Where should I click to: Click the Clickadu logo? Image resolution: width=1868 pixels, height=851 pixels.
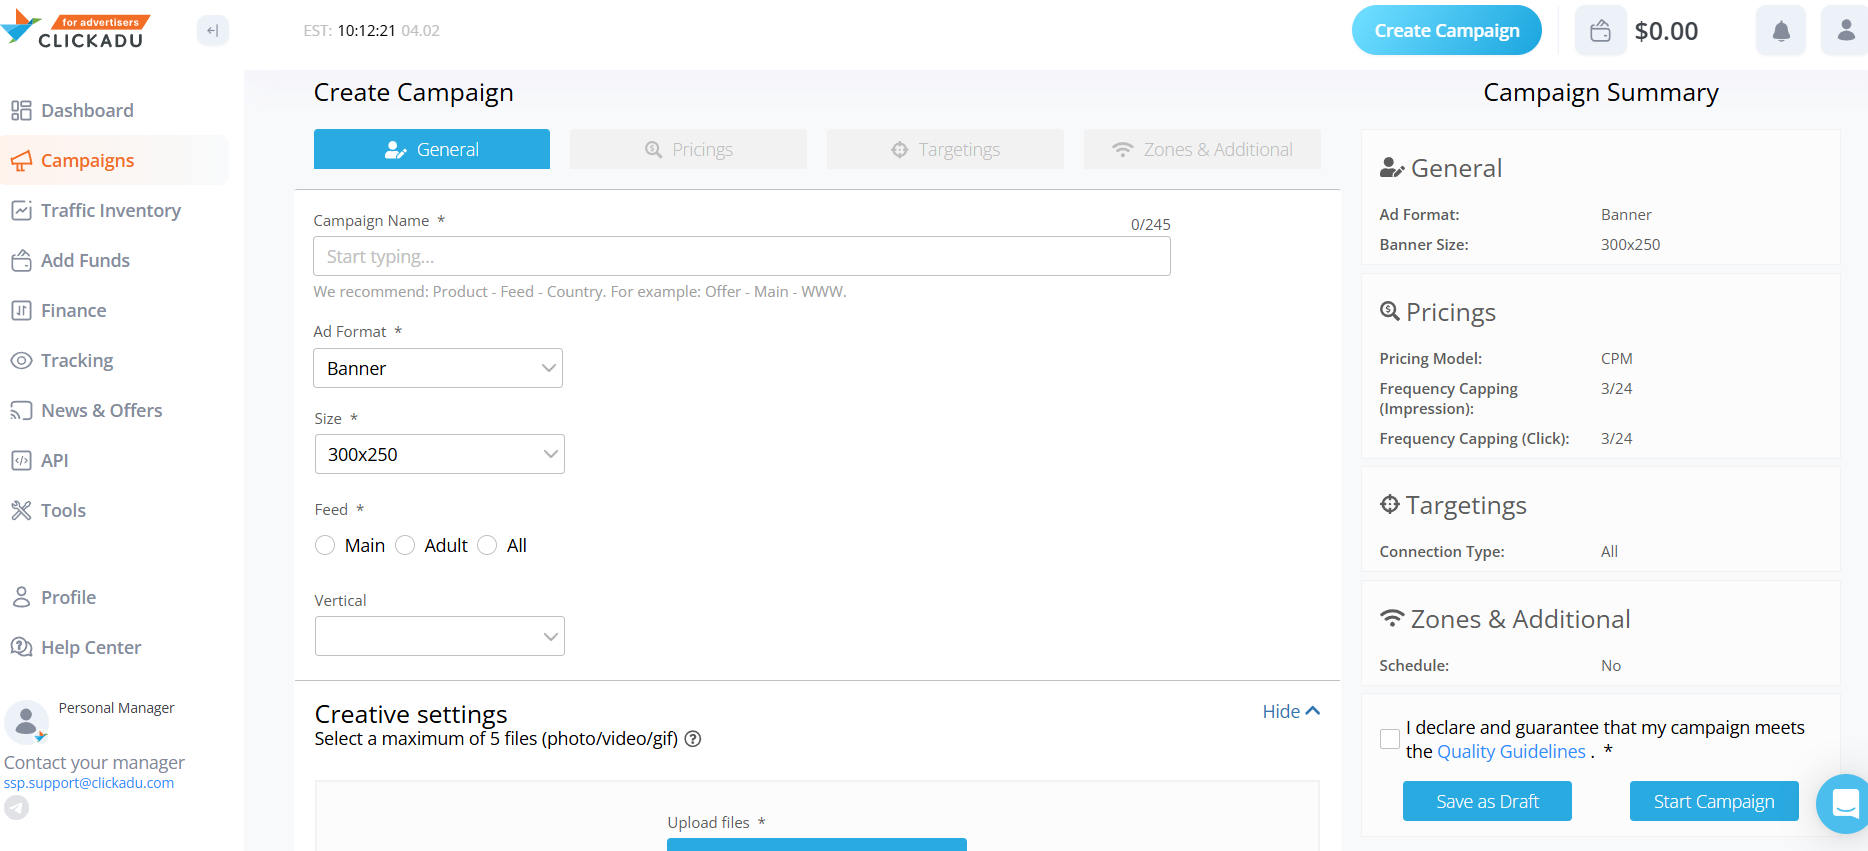(76, 31)
